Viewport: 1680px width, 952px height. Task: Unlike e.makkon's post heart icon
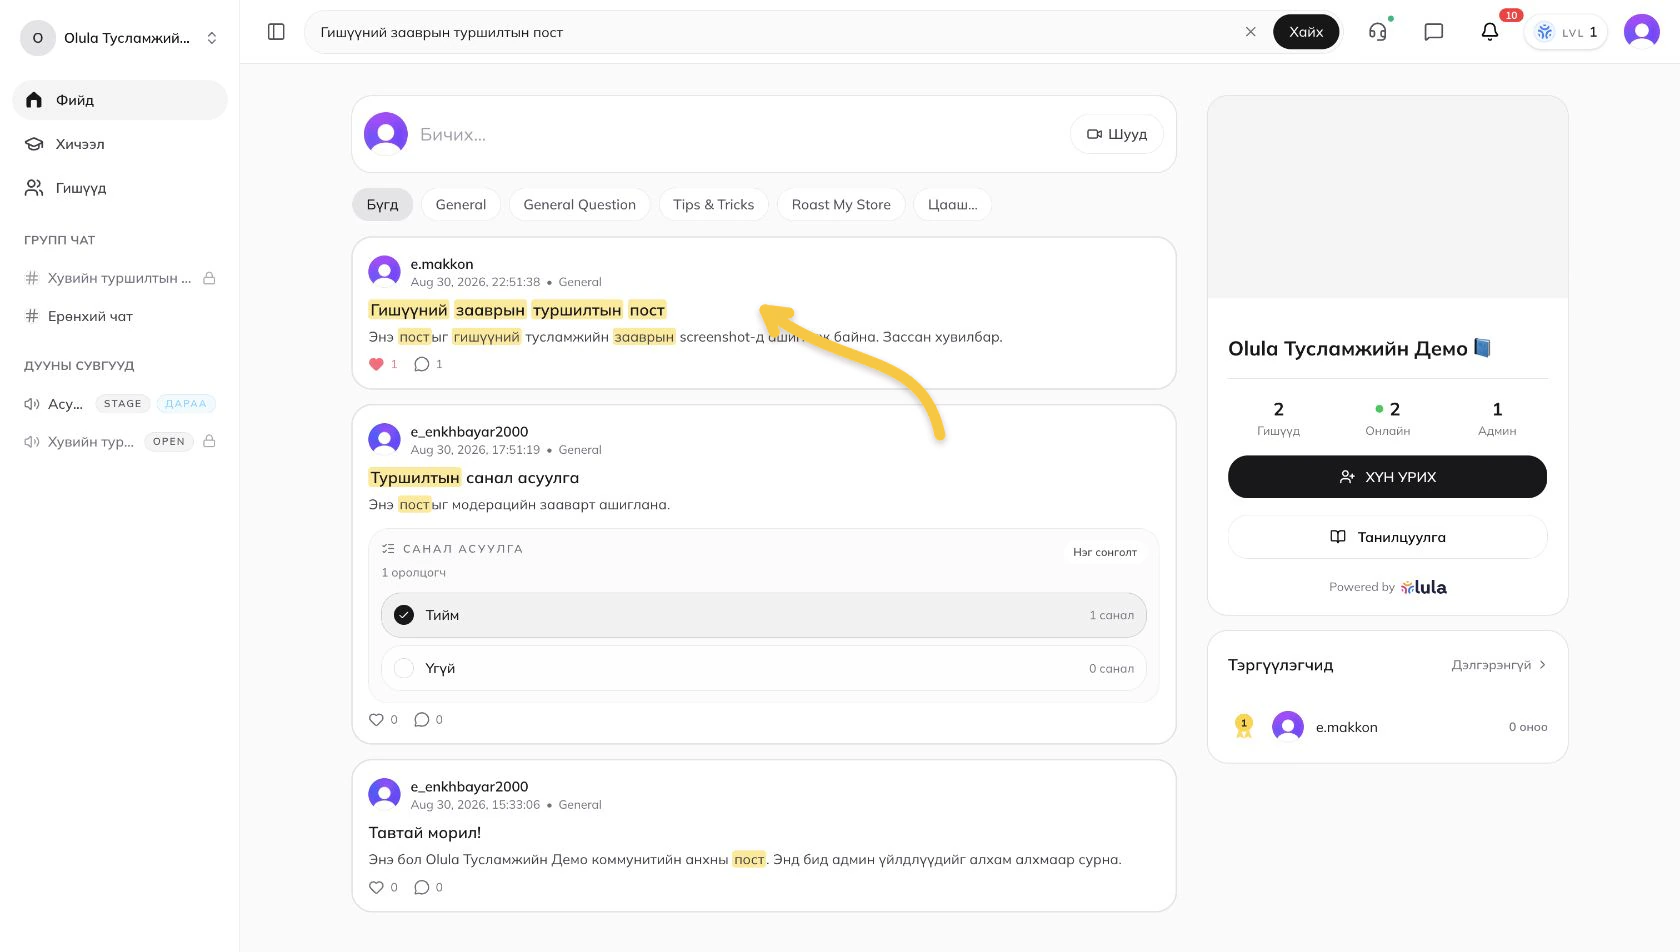coord(376,364)
